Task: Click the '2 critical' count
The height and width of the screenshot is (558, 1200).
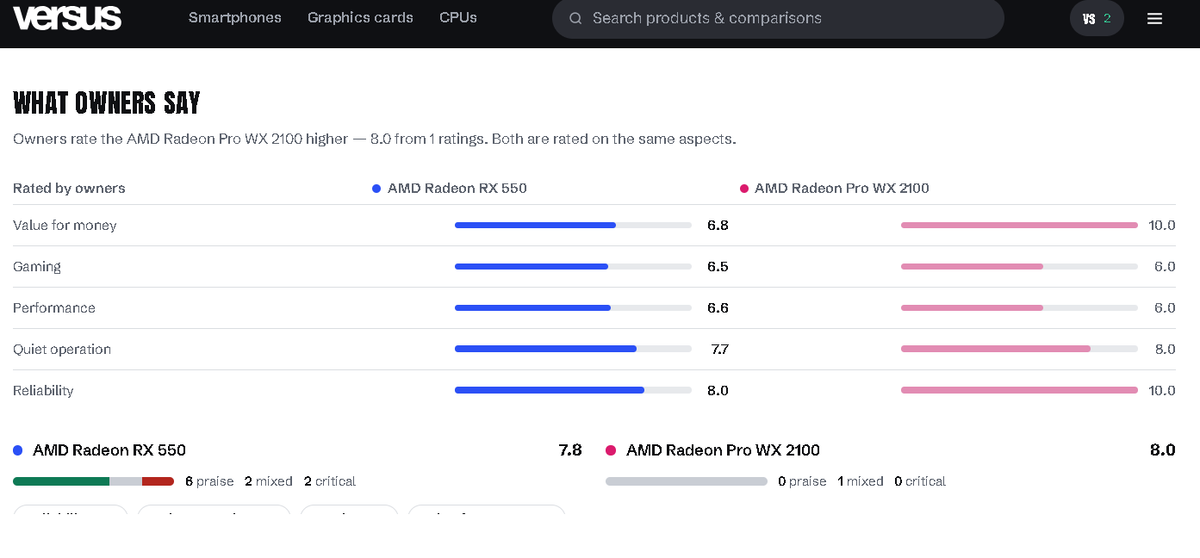Action: 329,481
